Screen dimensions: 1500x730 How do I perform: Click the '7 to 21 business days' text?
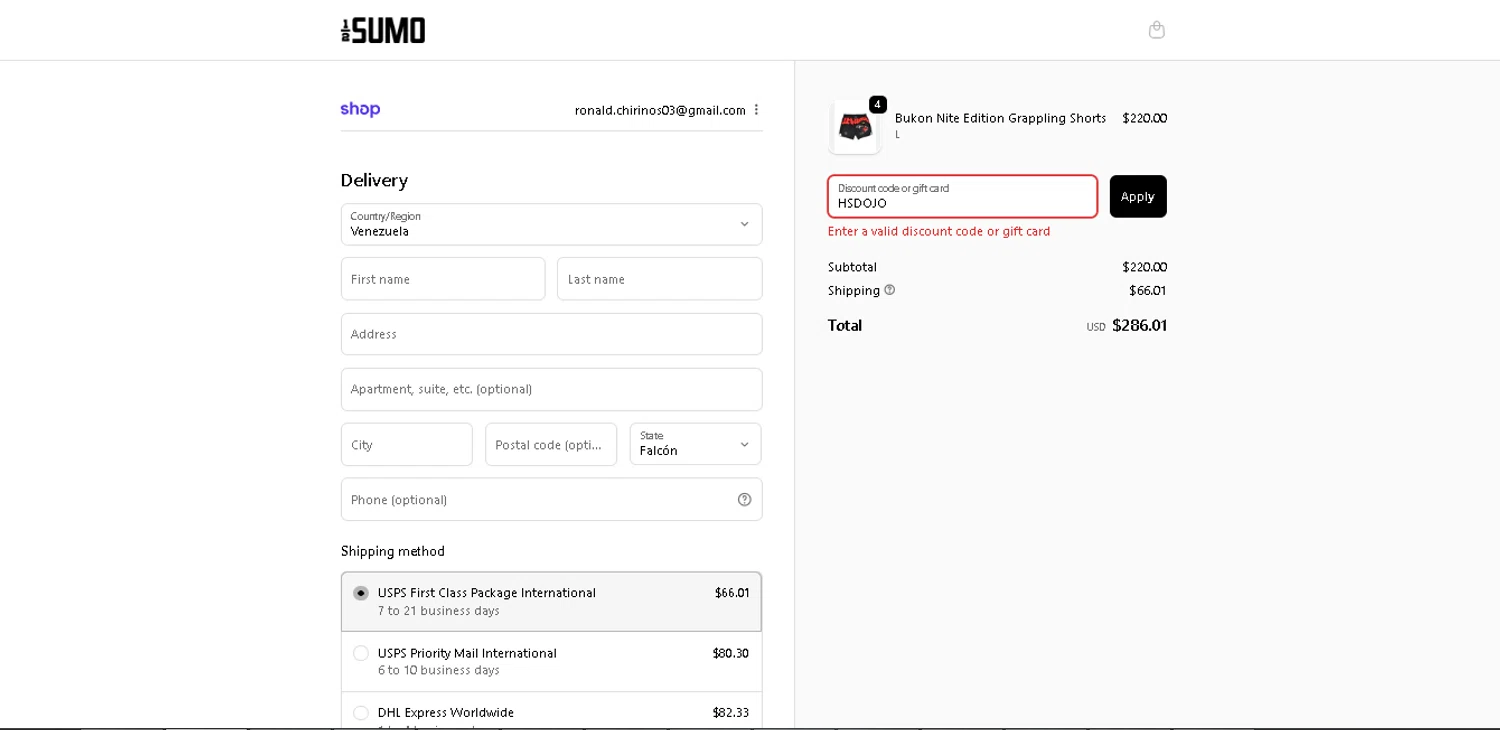(x=439, y=611)
